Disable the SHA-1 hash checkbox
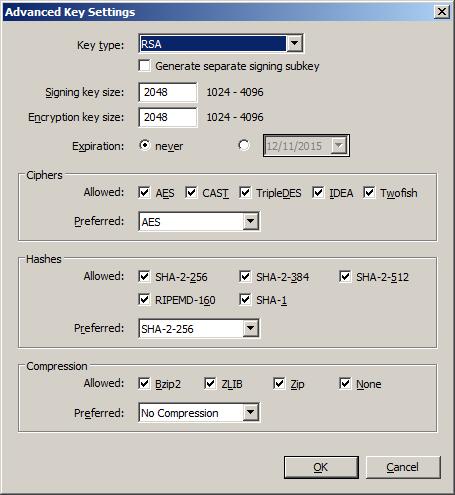455x495 pixels. [x=245, y=299]
